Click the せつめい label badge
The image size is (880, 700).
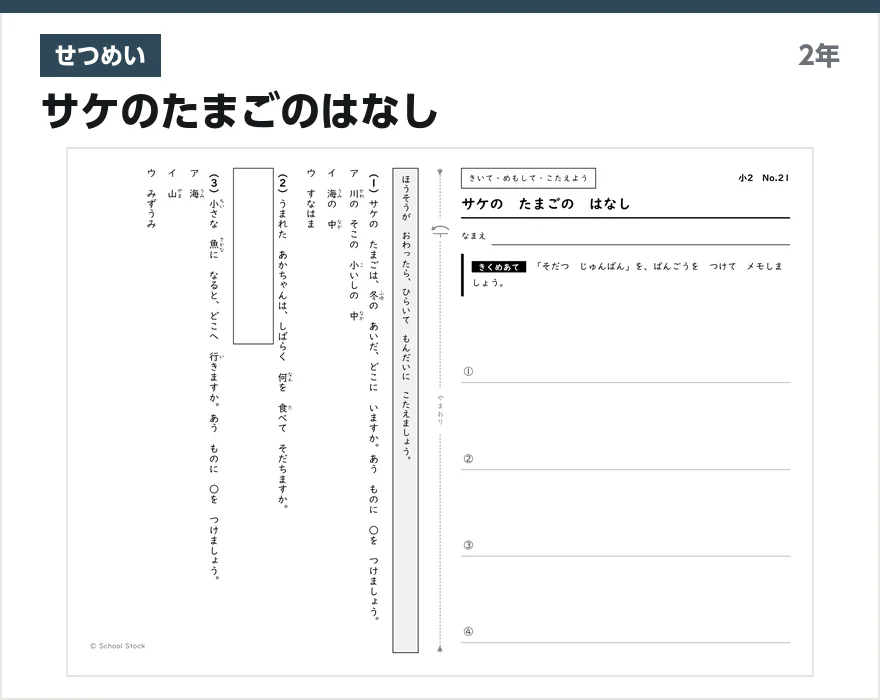pyautogui.click(x=100, y=56)
